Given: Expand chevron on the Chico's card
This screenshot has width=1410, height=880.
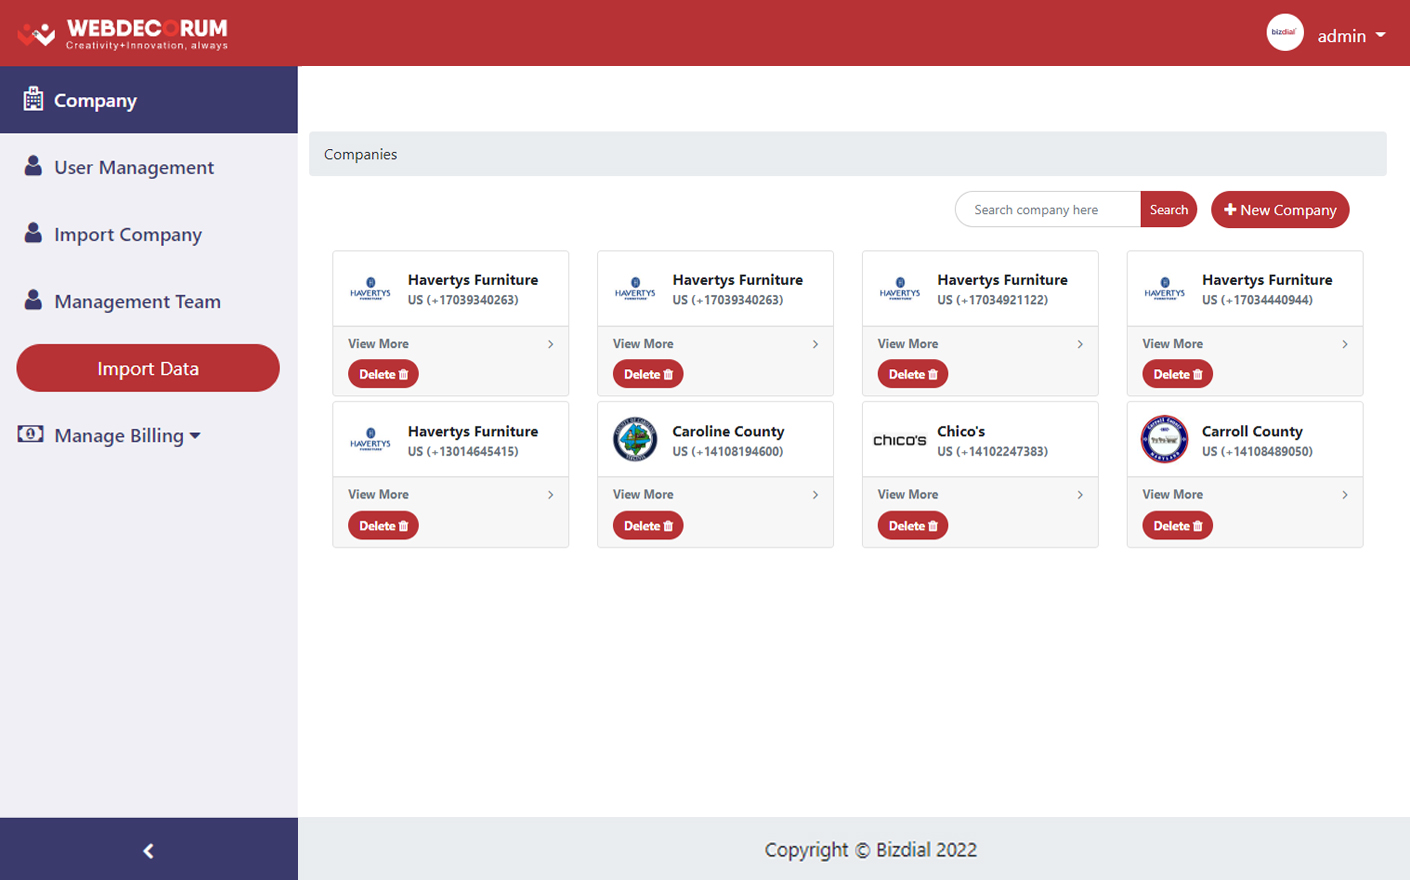Looking at the screenshot, I should coord(1080,495).
